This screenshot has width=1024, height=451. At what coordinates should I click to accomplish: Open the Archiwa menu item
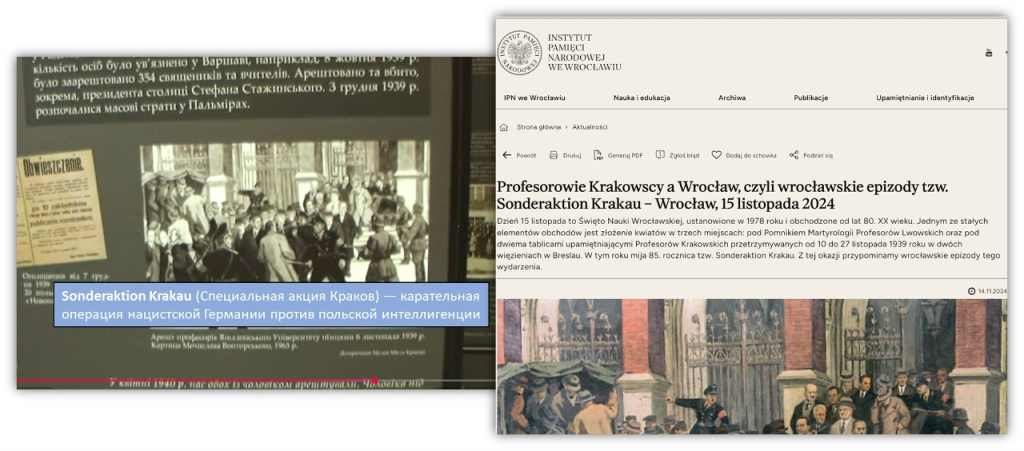(x=731, y=98)
